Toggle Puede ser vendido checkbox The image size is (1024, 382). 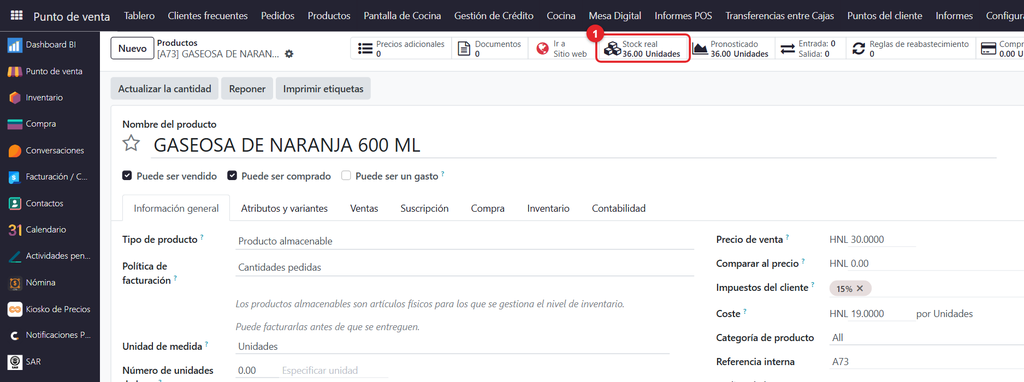pyautogui.click(x=127, y=176)
